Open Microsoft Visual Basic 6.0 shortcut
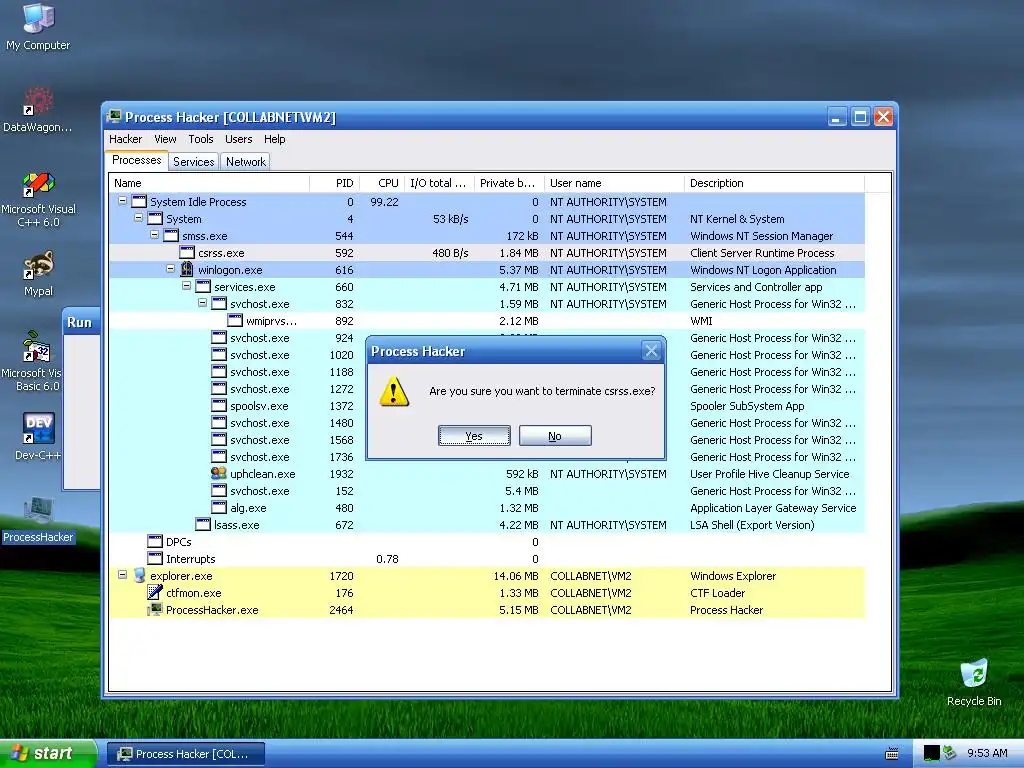 tap(31, 362)
